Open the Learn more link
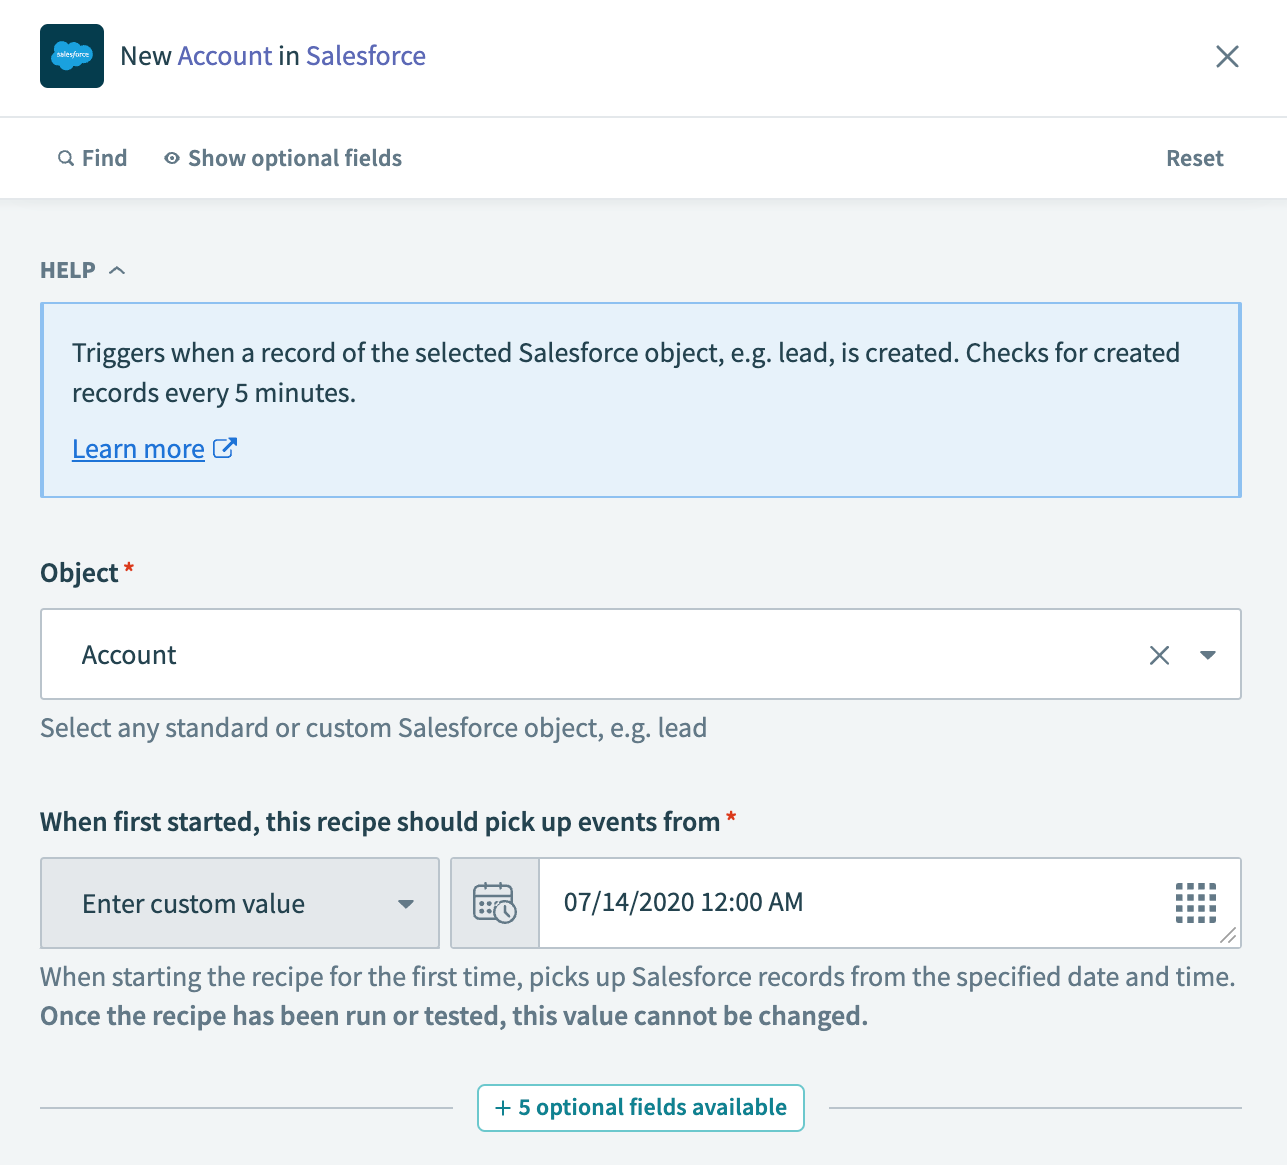Viewport: 1287px width, 1165px height. coord(138,449)
